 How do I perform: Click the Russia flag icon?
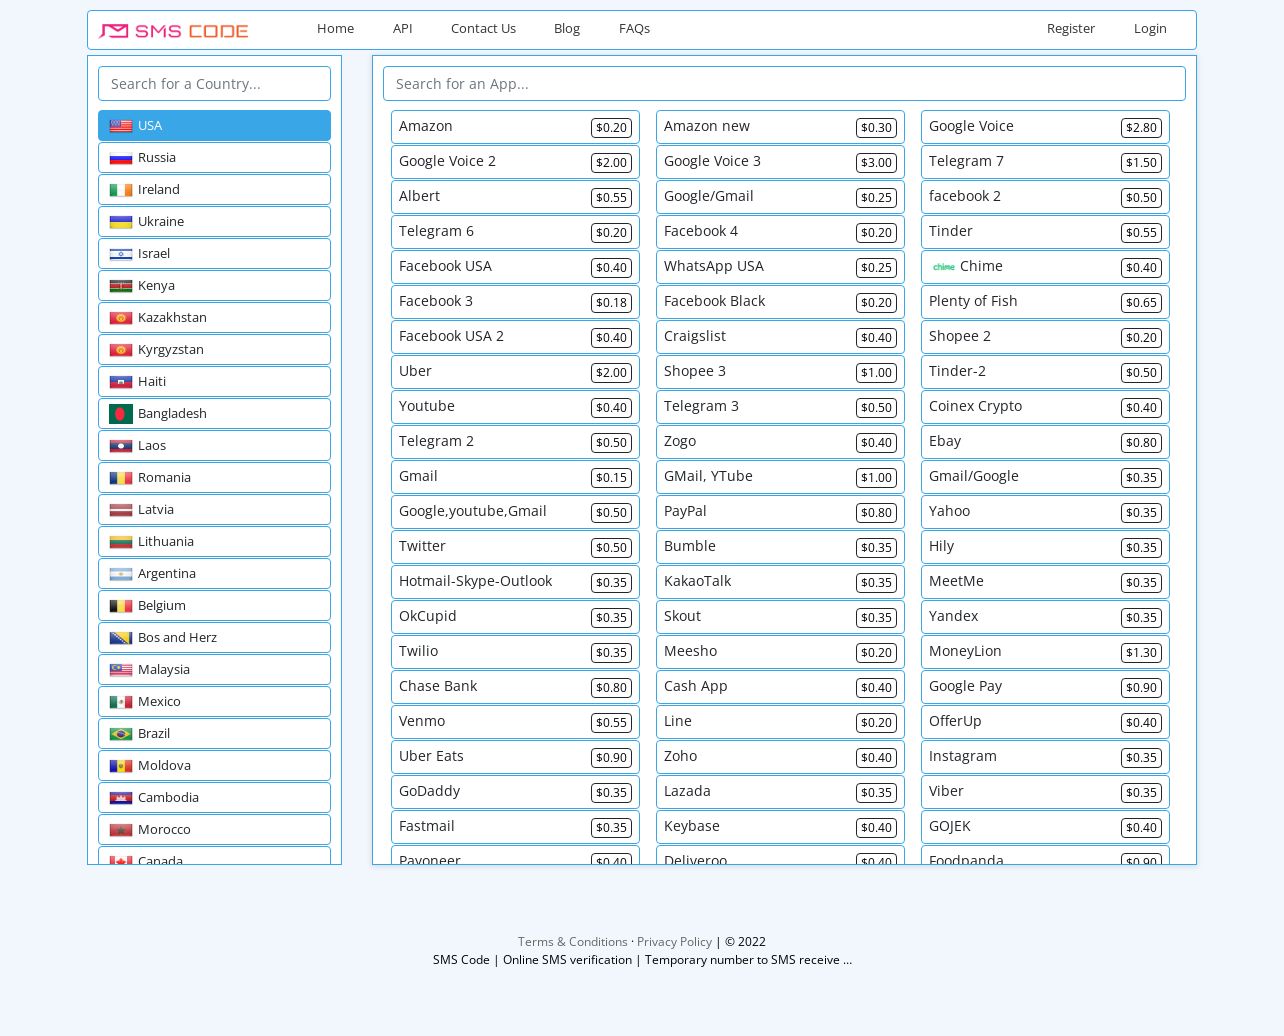121,158
